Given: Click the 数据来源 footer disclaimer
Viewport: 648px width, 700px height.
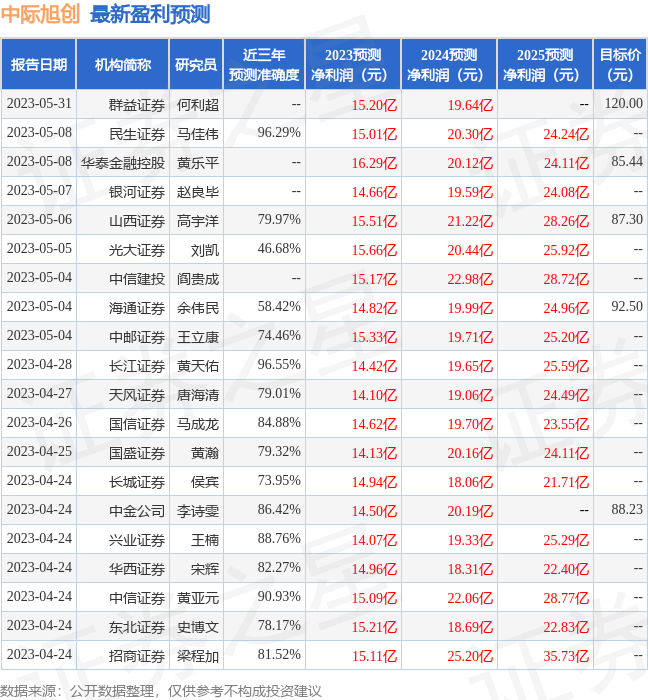Looking at the screenshot, I should [161, 691].
